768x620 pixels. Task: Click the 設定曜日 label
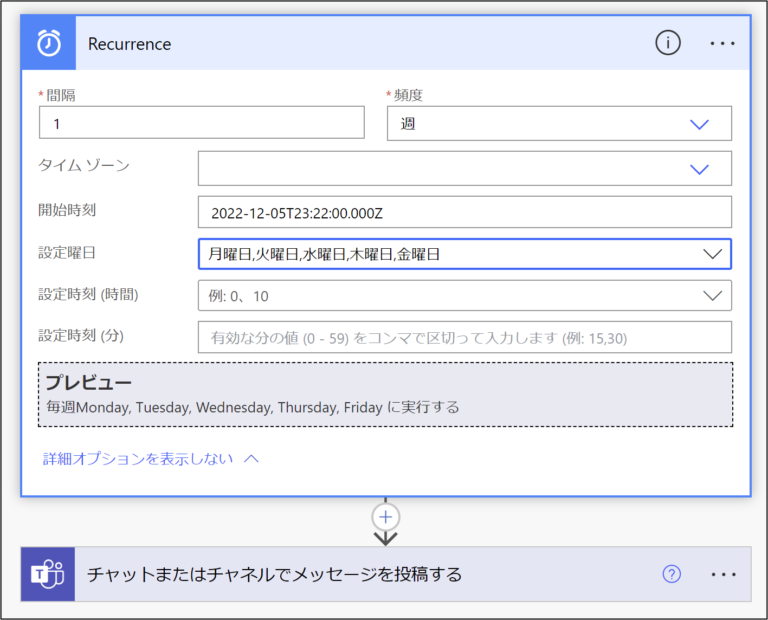67,253
